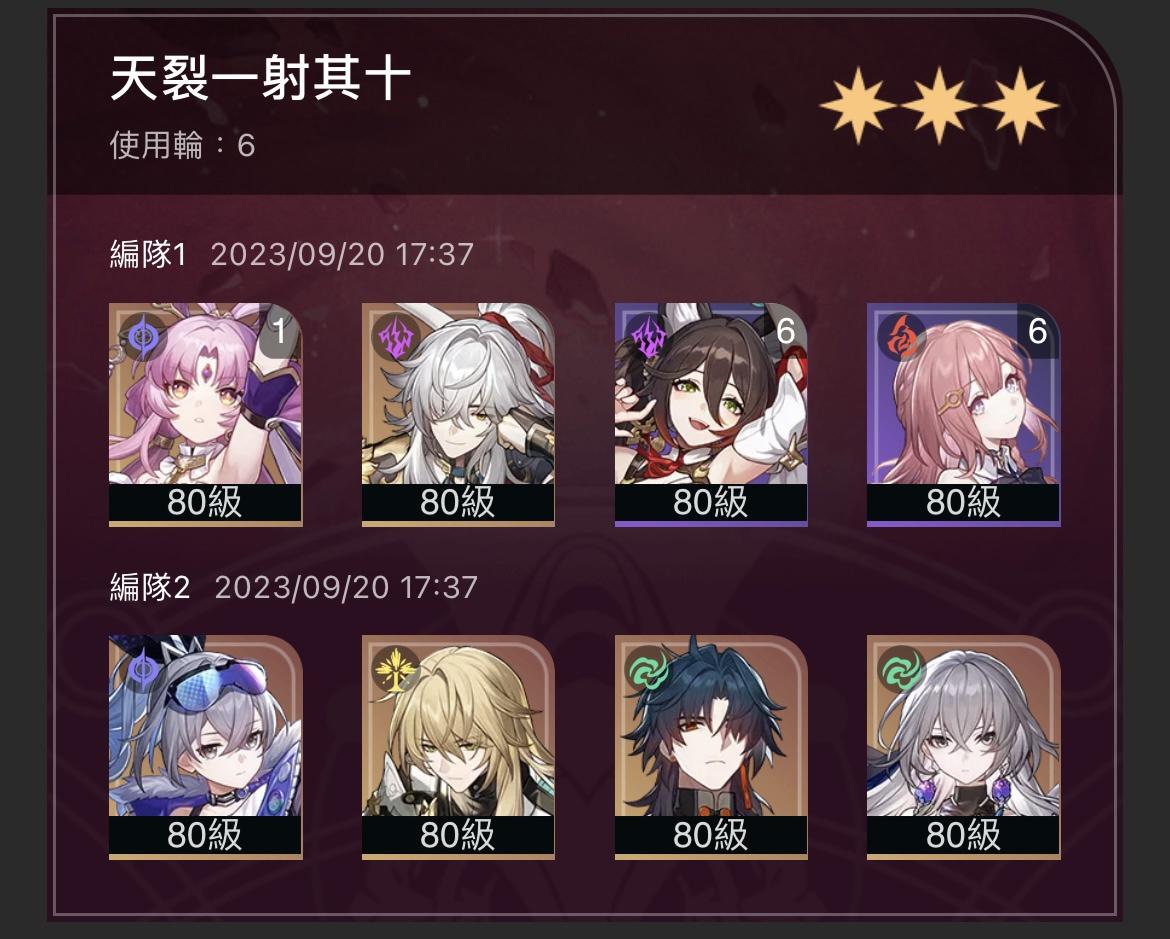Open the white-haired character with red ribbon

(458, 414)
